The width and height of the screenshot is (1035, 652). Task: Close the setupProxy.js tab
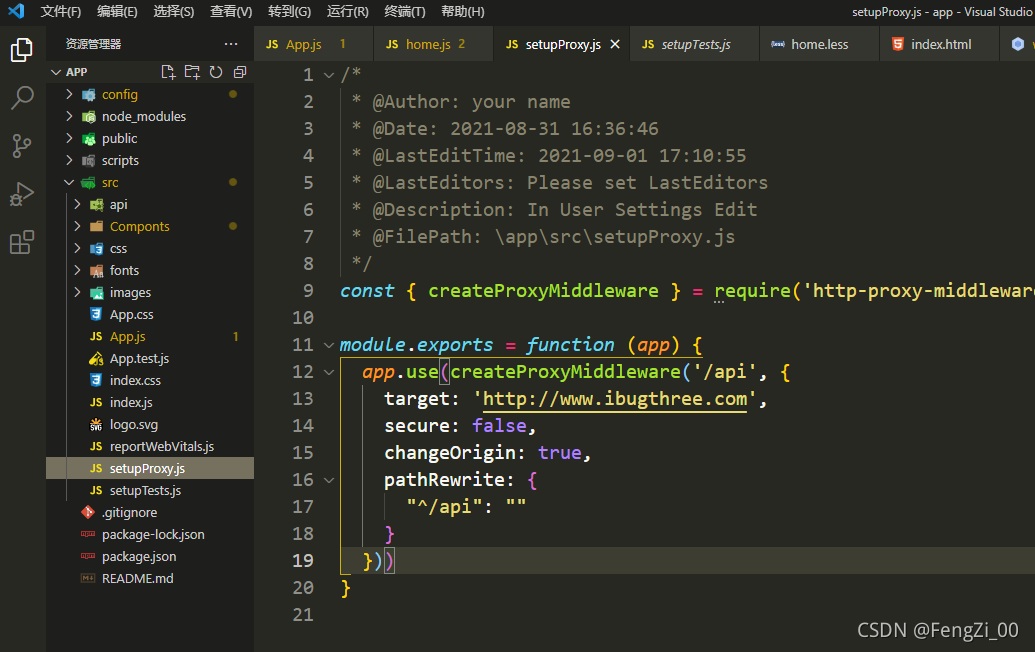pos(615,44)
